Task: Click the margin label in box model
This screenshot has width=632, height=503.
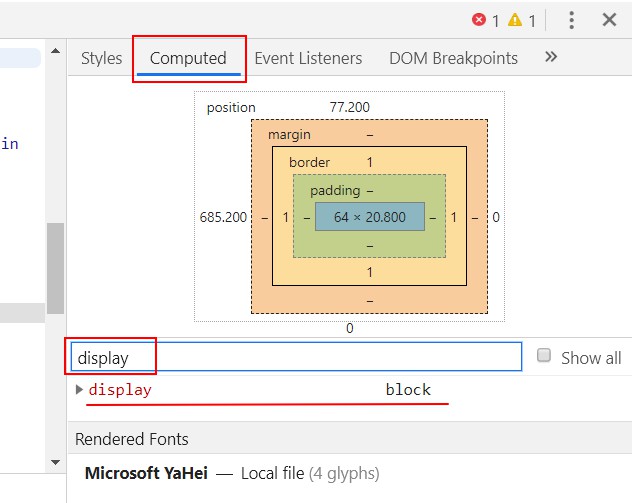Action: [x=289, y=134]
